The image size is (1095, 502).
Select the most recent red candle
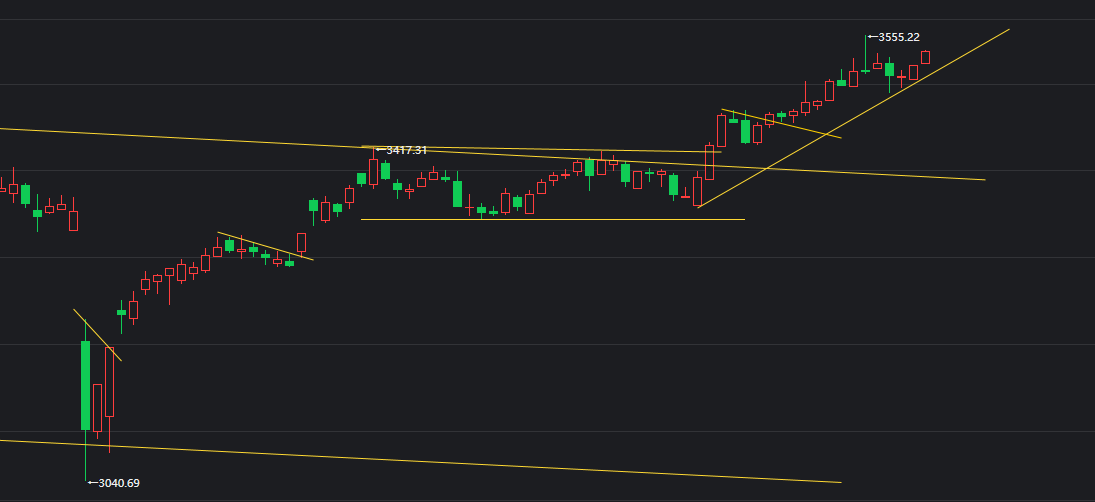[925, 57]
